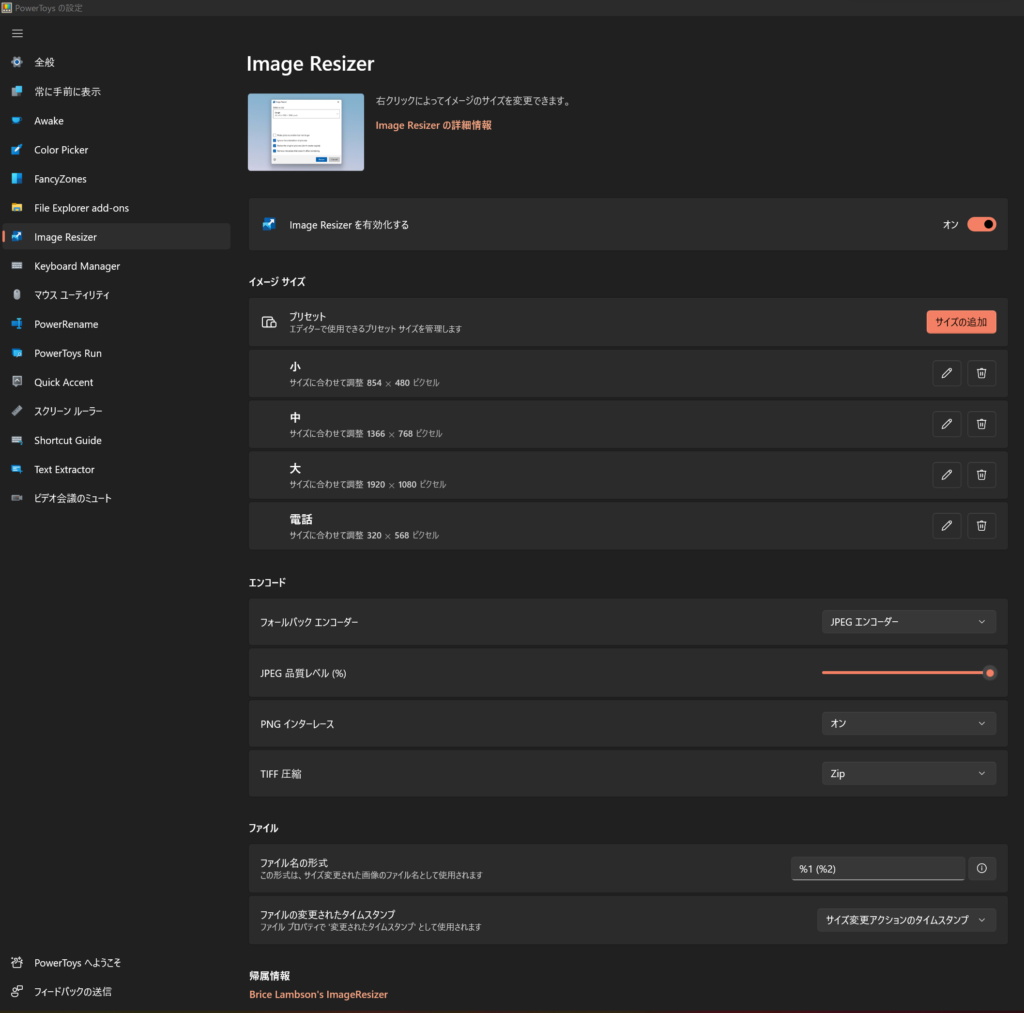Viewport: 1024px width, 1013px height.
Task: Click the エンコード section heading
Action: [267, 582]
